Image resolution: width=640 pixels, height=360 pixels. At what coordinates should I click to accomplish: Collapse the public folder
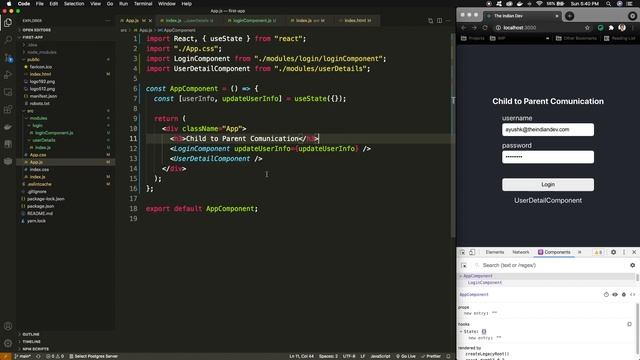click(33, 60)
